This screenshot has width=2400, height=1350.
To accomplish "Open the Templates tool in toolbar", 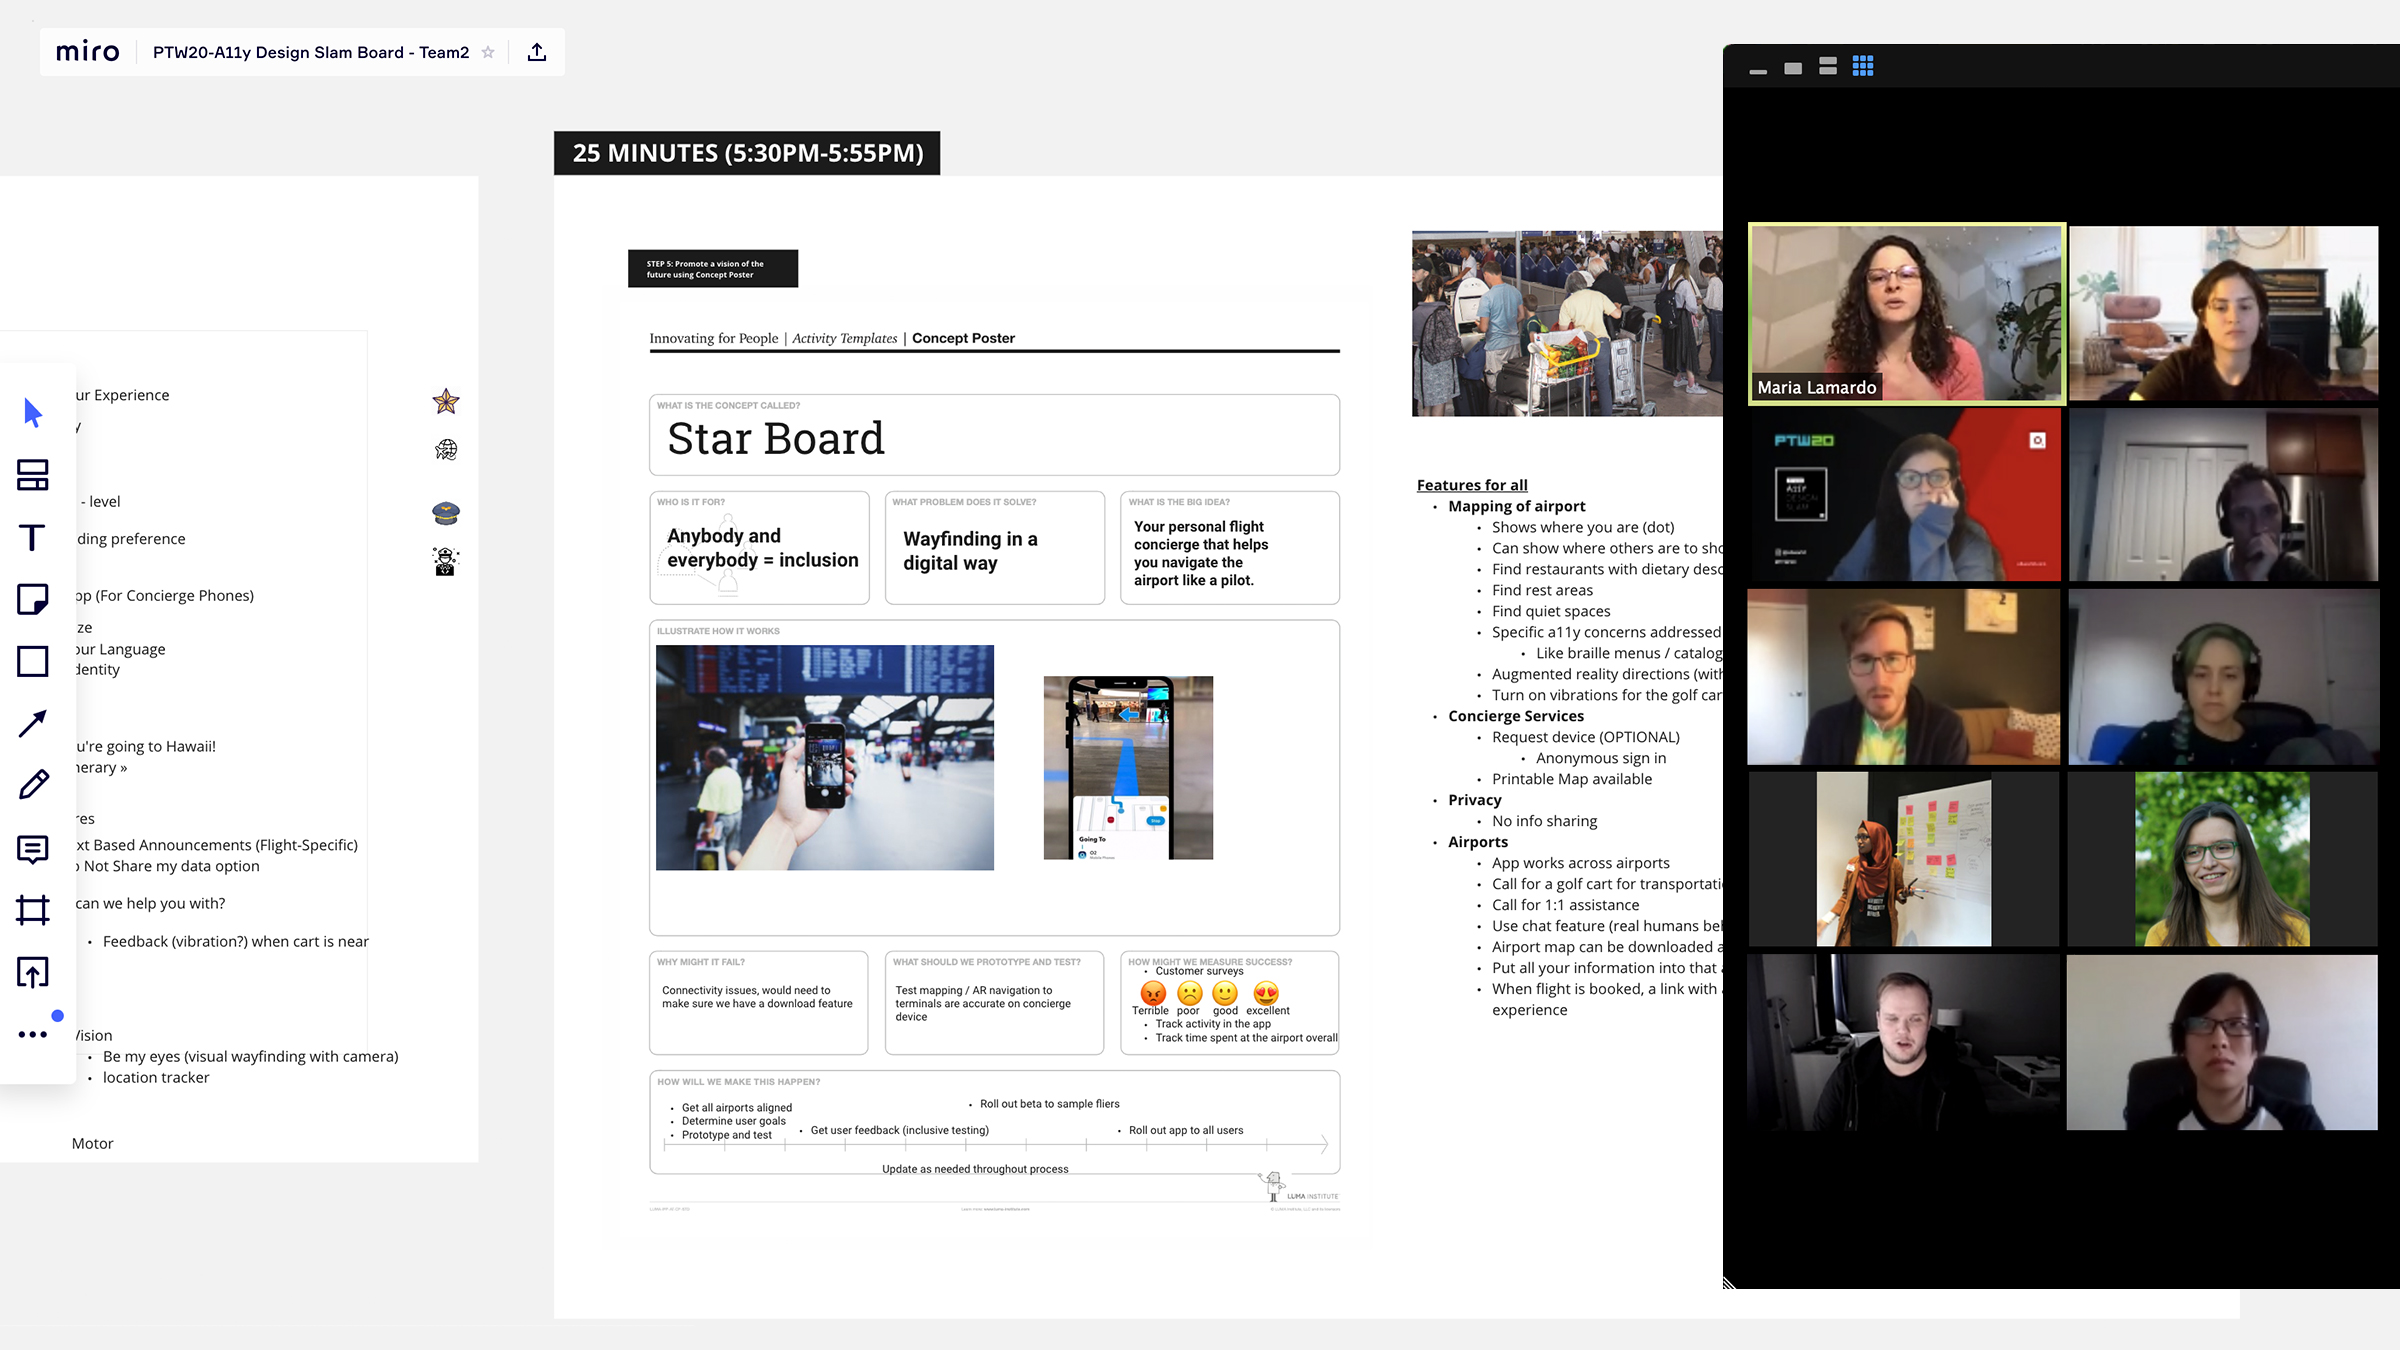I will [33, 475].
